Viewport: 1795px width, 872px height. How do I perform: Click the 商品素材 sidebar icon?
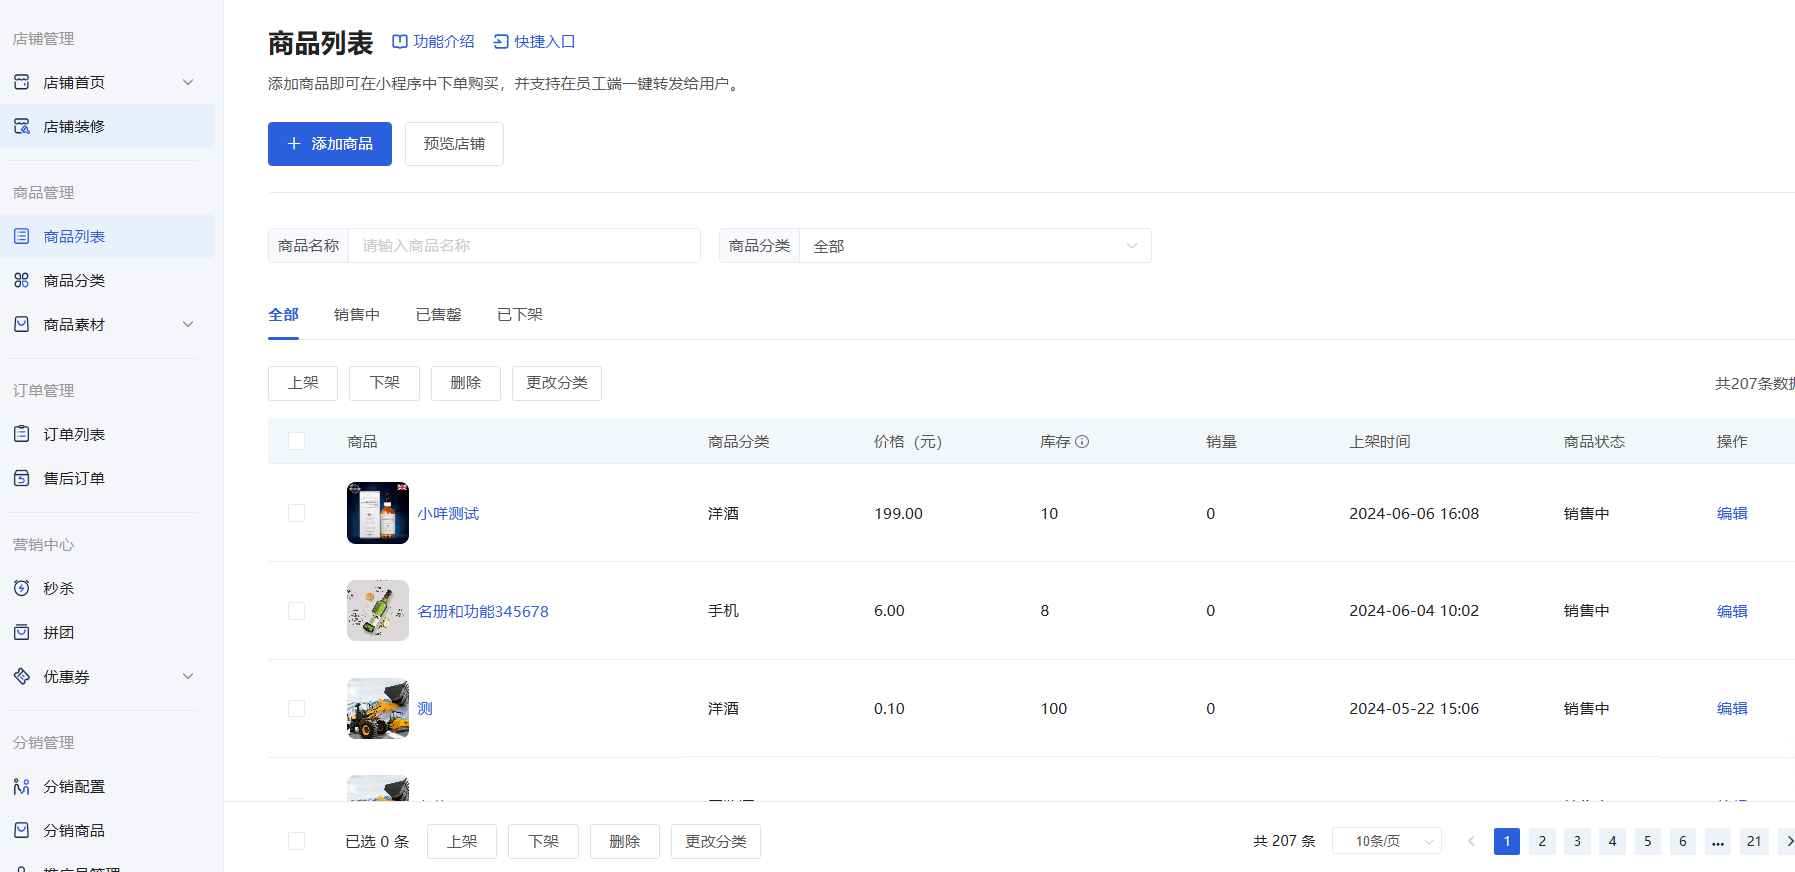pos(21,324)
